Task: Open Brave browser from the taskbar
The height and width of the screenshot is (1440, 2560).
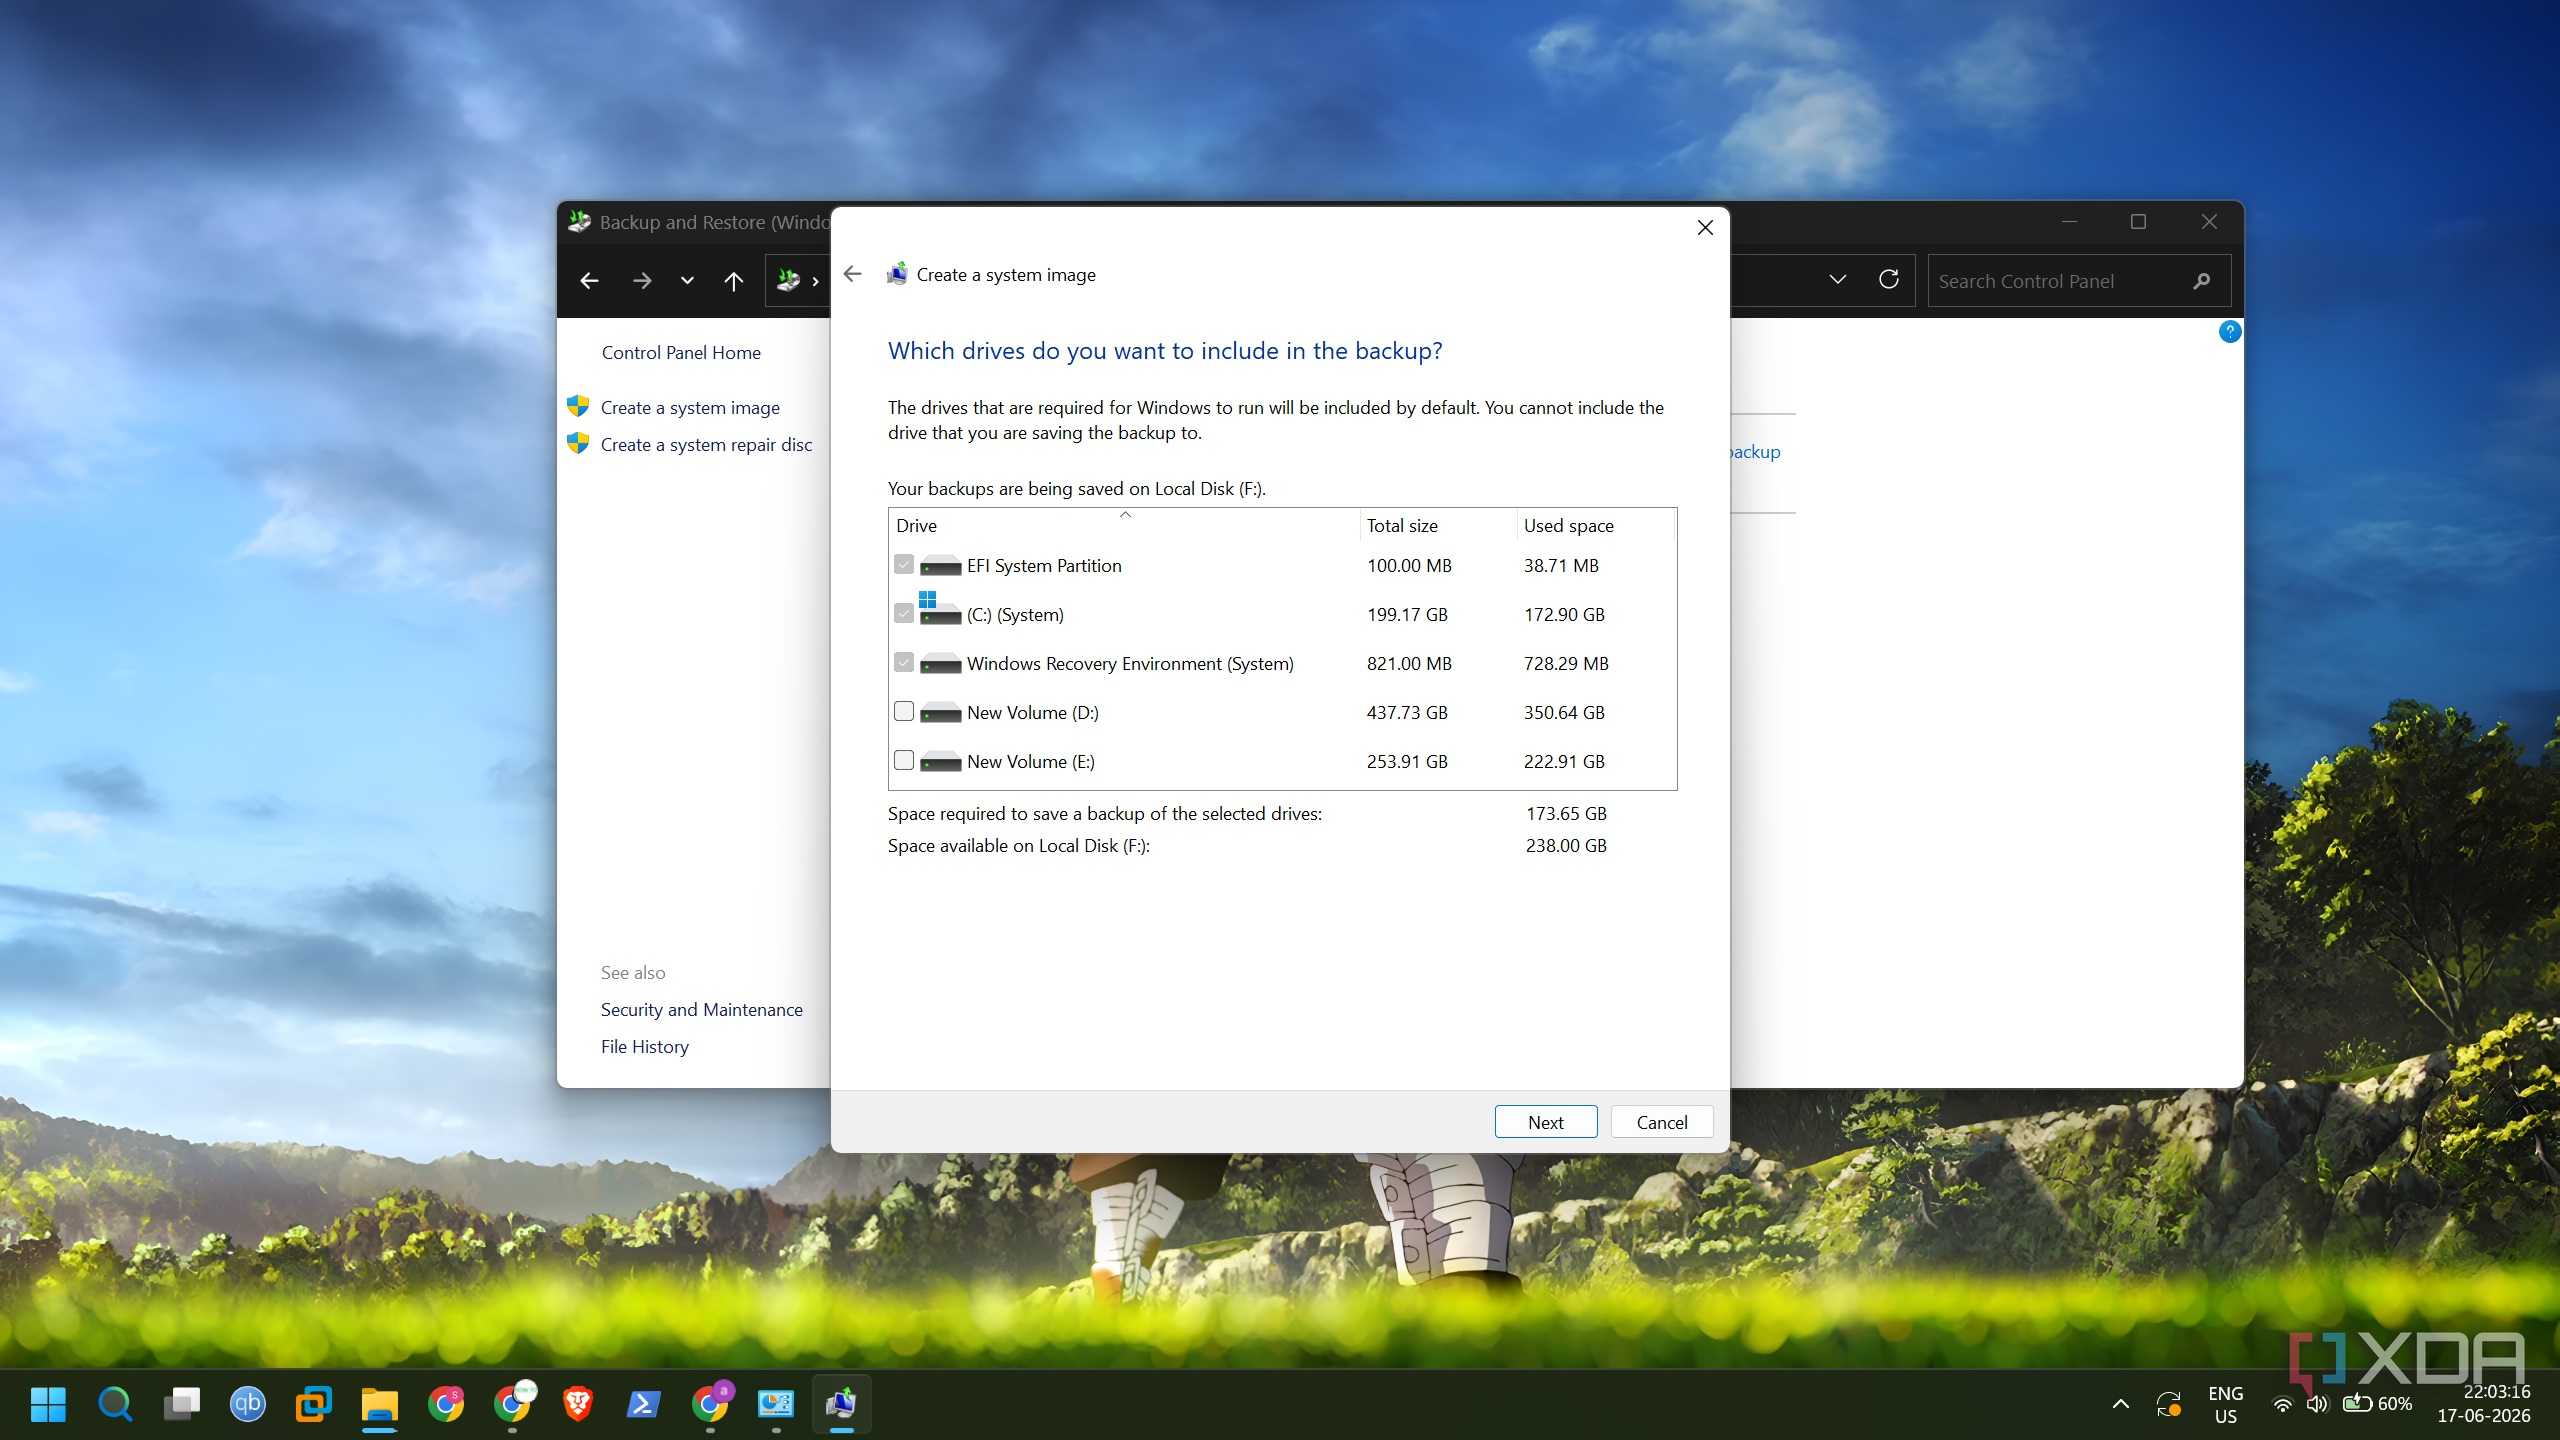Action: coord(577,1404)
